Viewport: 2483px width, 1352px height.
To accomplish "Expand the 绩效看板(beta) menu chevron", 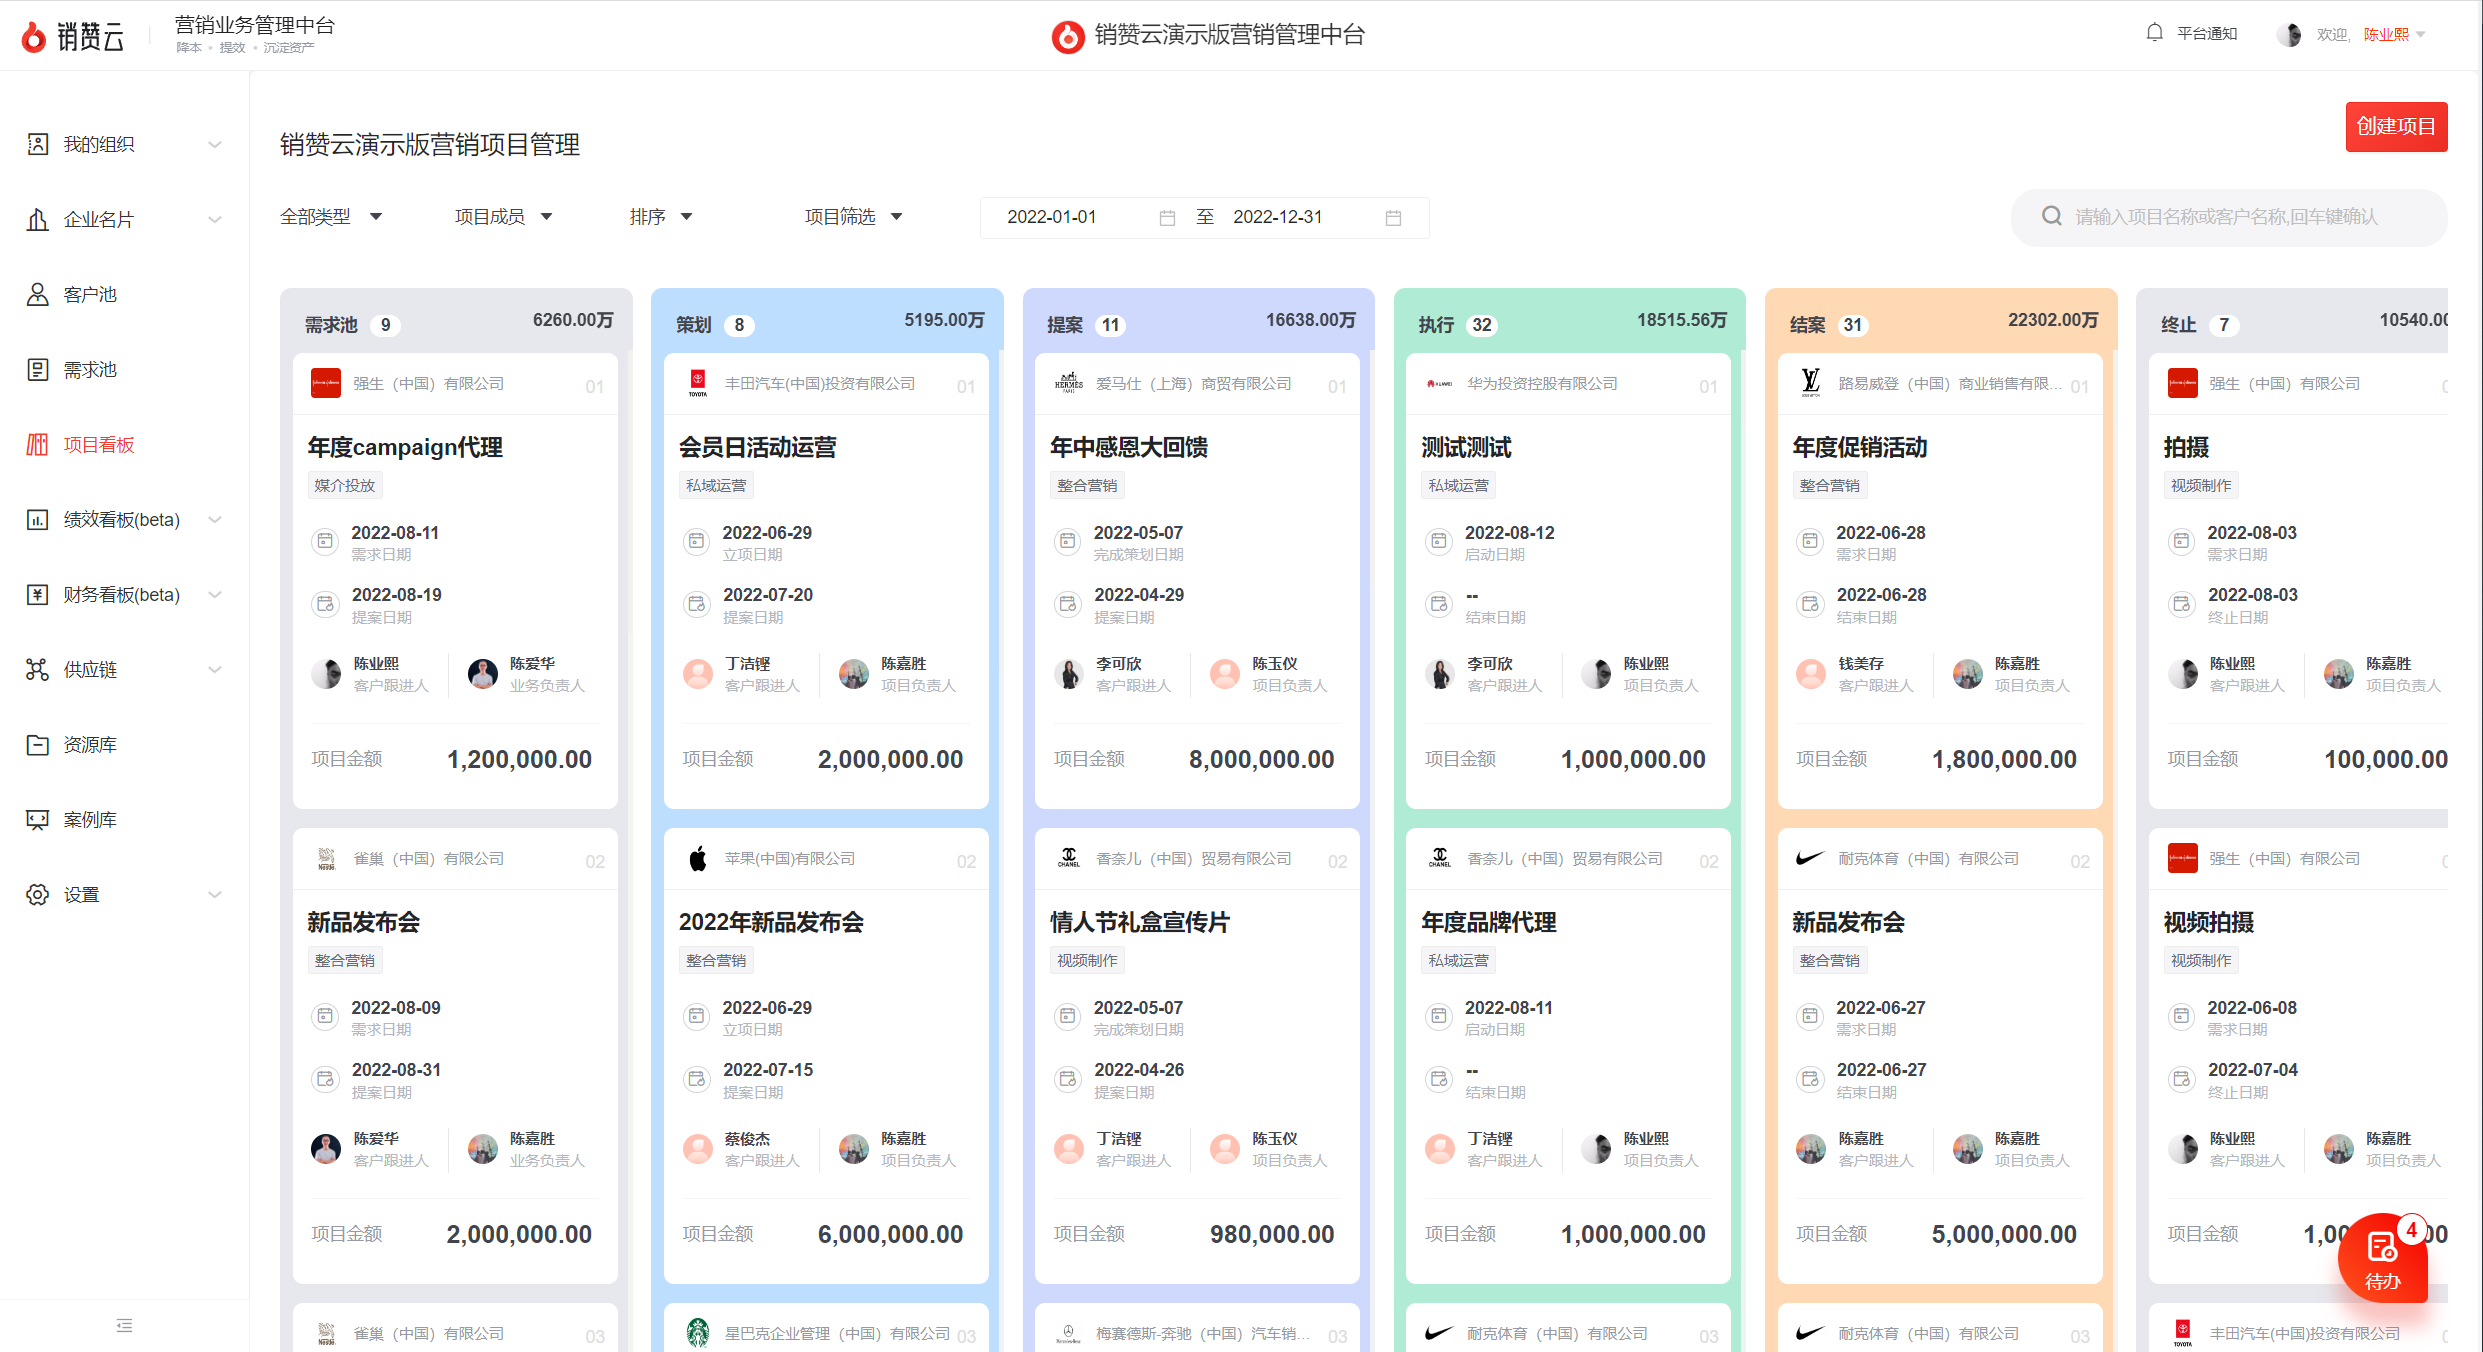I will click(214, 520).
